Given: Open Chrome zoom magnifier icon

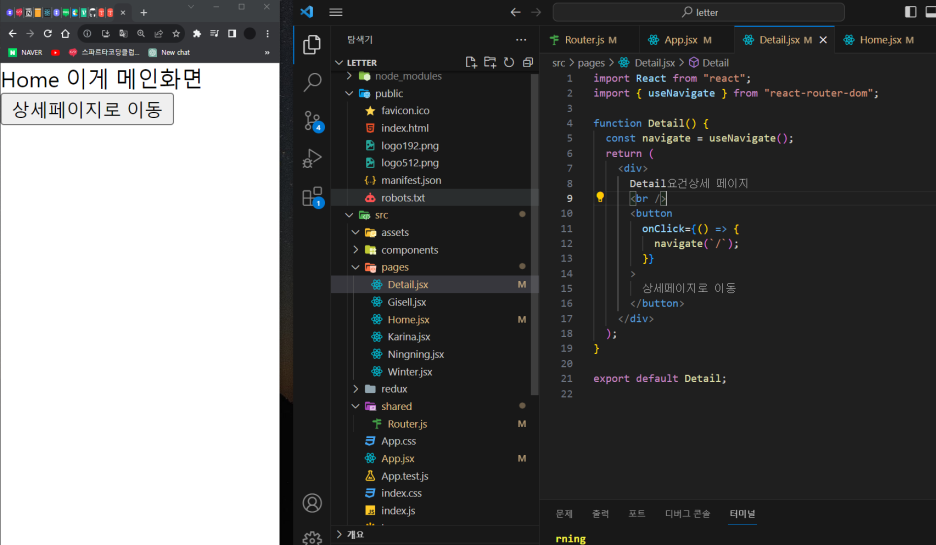Looking at the screenshot, I should tap(141, 33).
